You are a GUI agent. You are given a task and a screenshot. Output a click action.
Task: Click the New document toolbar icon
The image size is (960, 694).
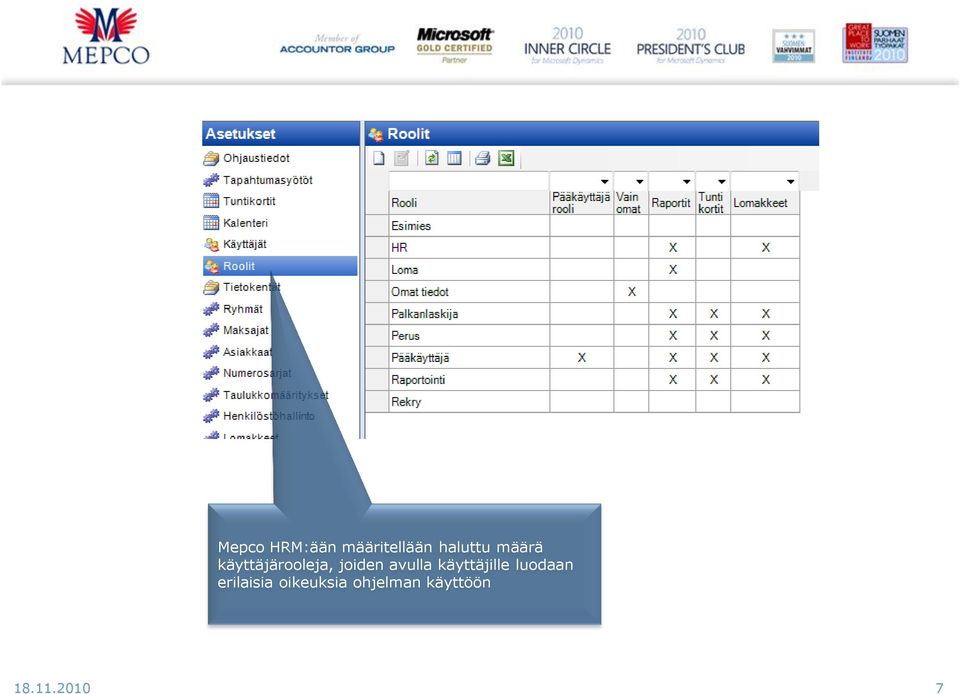click(x=379, y=159)
